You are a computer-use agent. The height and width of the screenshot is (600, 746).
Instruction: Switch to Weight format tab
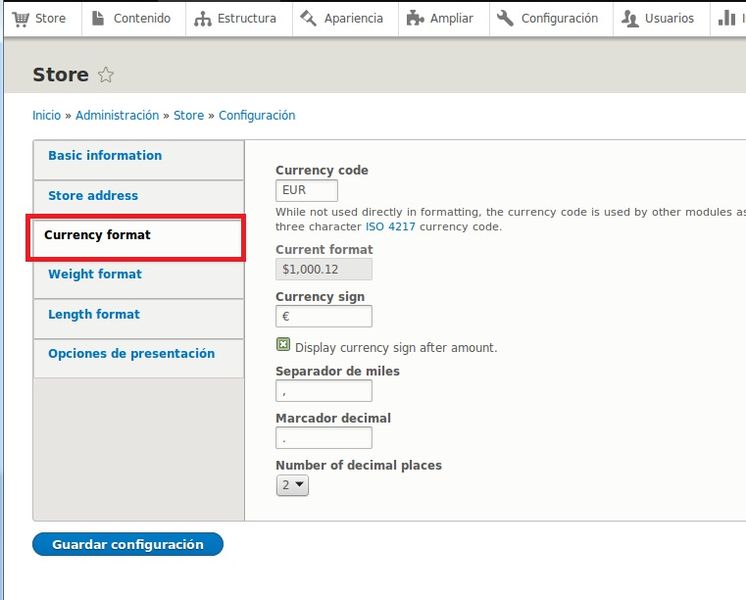(x=138, y=279)
